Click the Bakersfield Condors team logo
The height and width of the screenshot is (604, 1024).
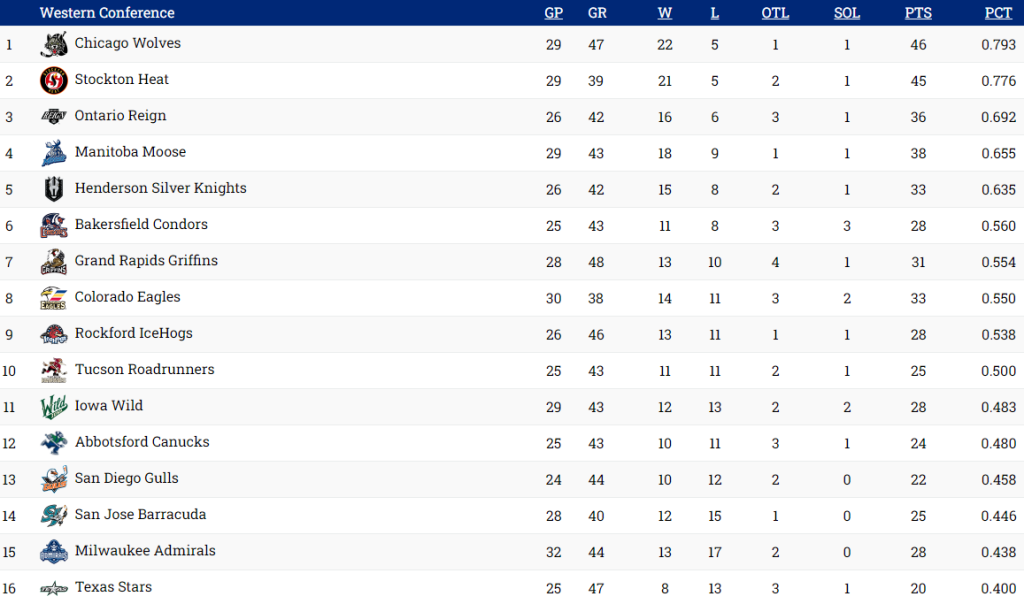pyautogui.click(x=54, y=226)
